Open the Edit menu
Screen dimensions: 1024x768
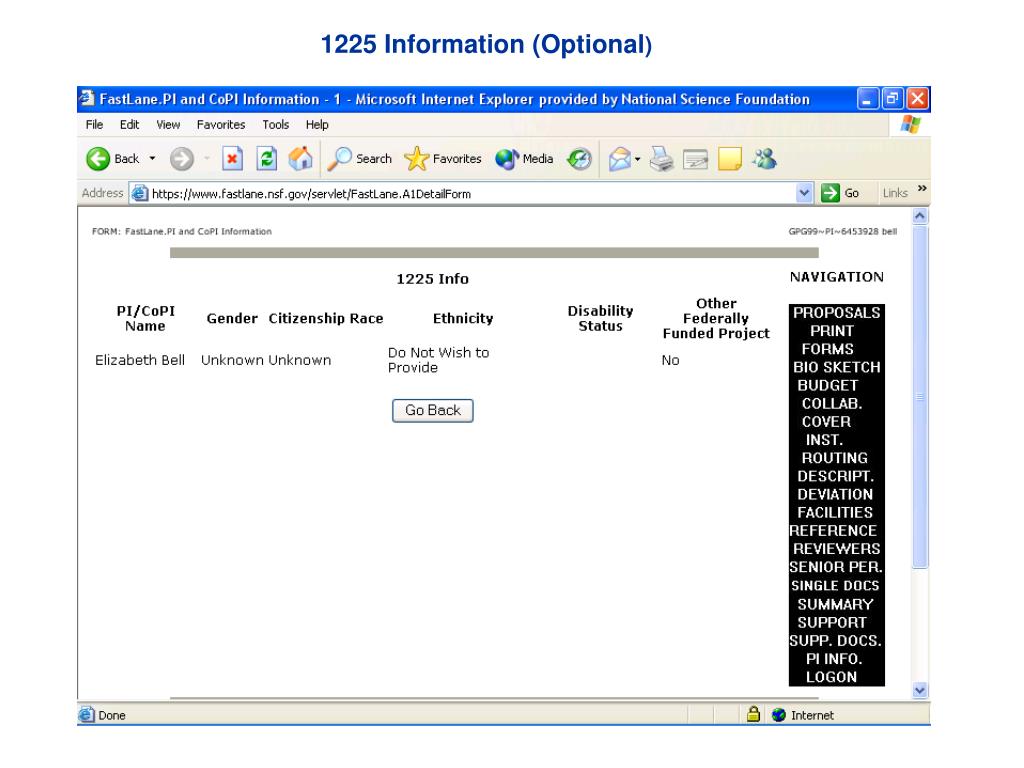tap(129, 125)
